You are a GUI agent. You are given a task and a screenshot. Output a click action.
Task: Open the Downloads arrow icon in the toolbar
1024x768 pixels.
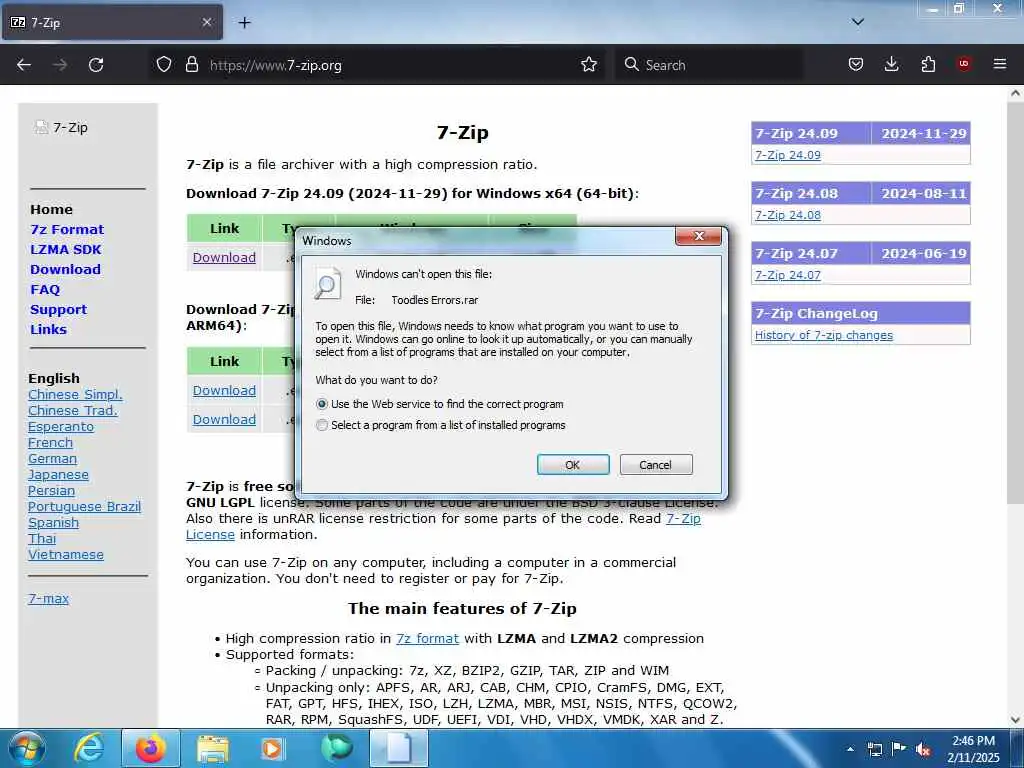click(891, 64)
